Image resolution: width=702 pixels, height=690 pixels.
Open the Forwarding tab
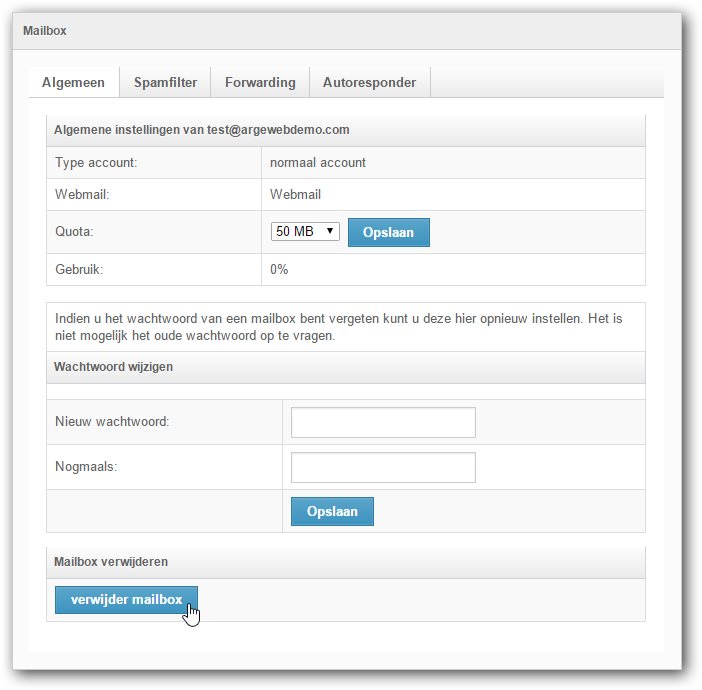coord(260,82)
